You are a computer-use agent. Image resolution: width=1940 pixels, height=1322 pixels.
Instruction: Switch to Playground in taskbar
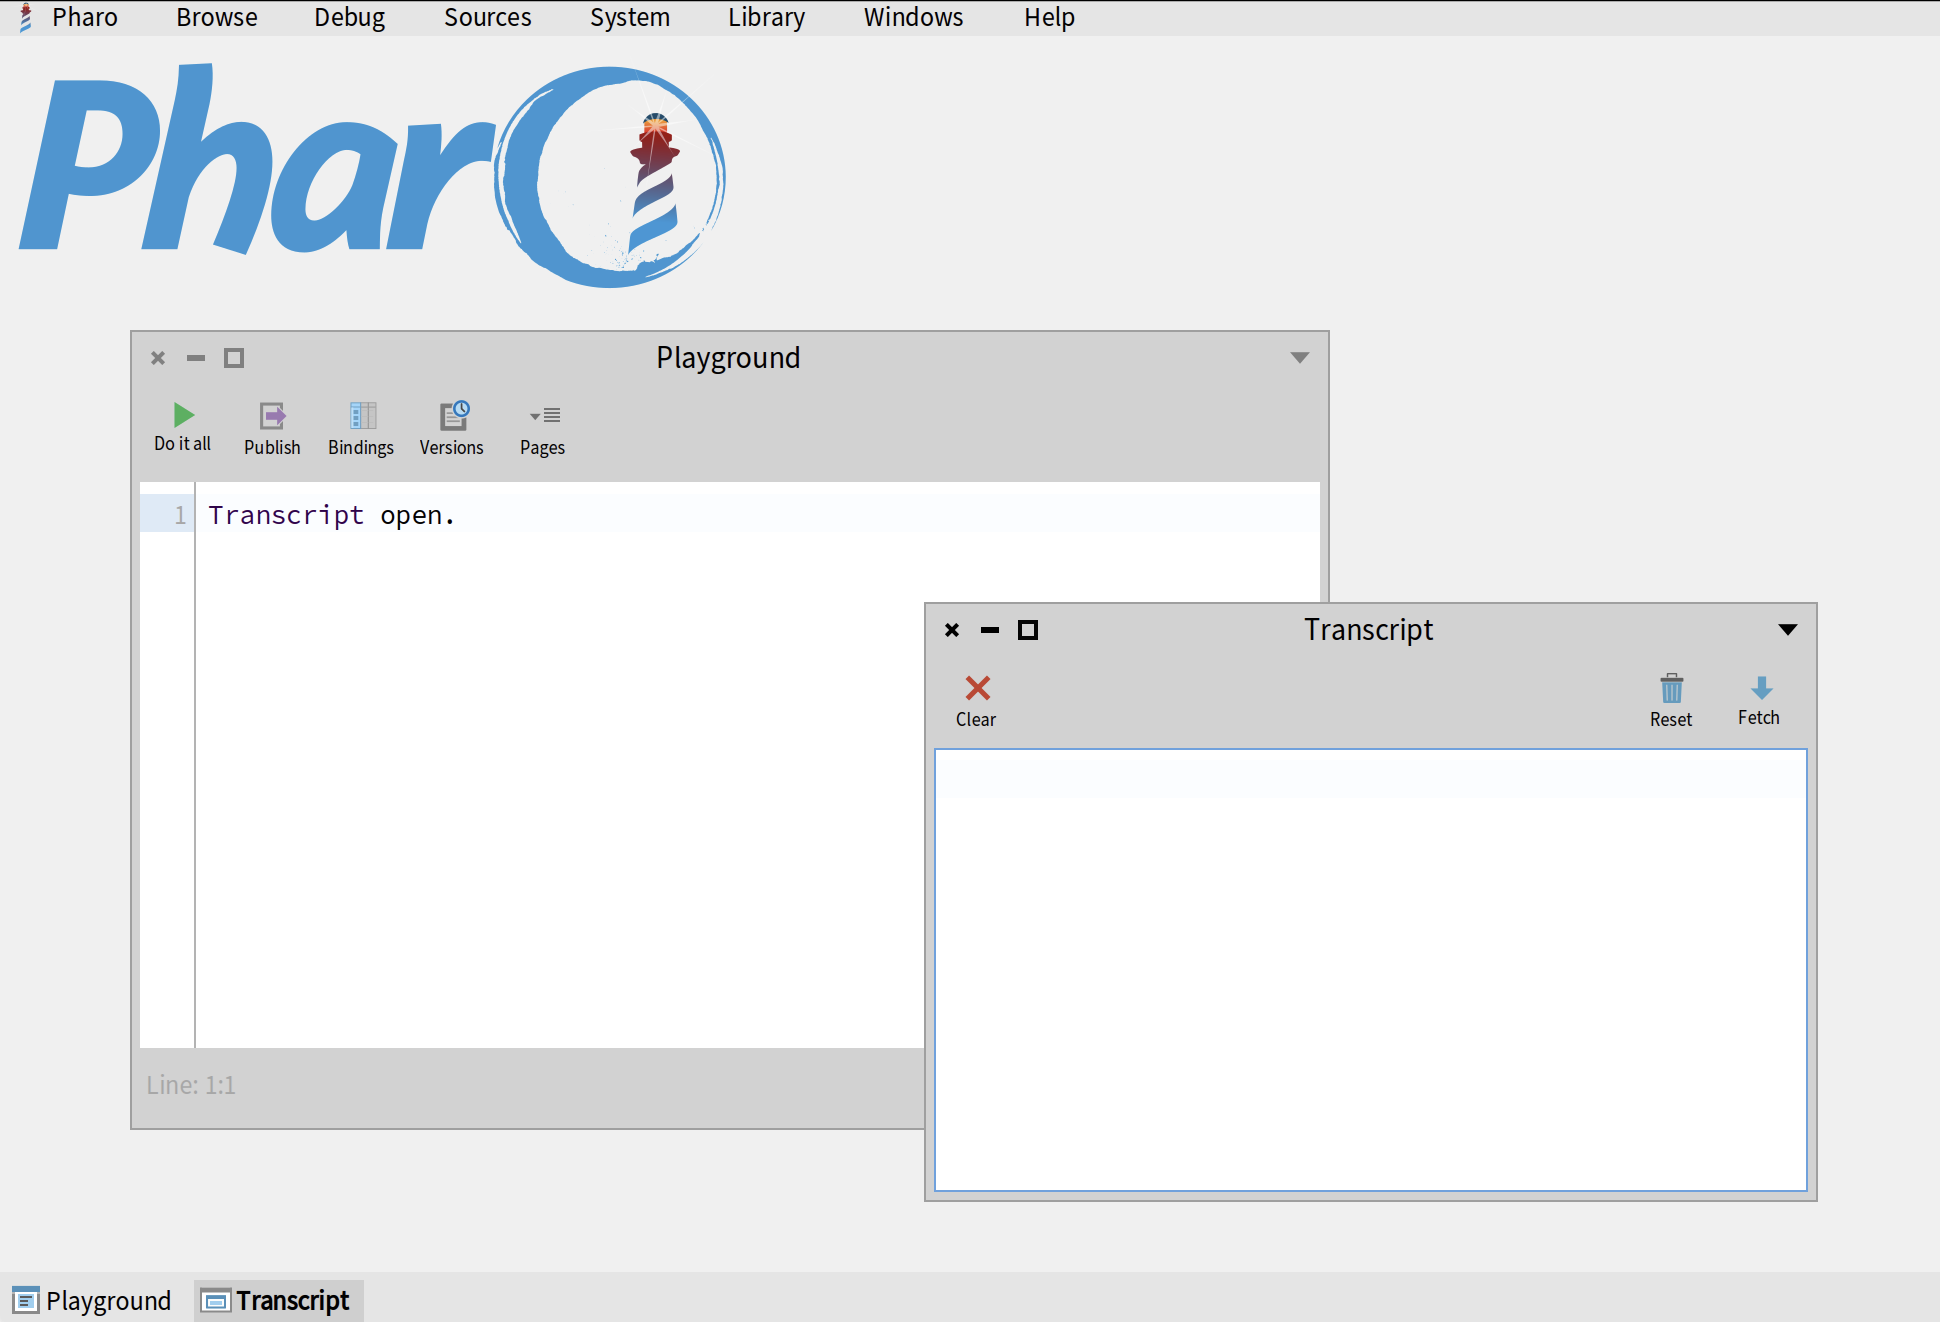pyautogui.click(x=92, y=1300)
